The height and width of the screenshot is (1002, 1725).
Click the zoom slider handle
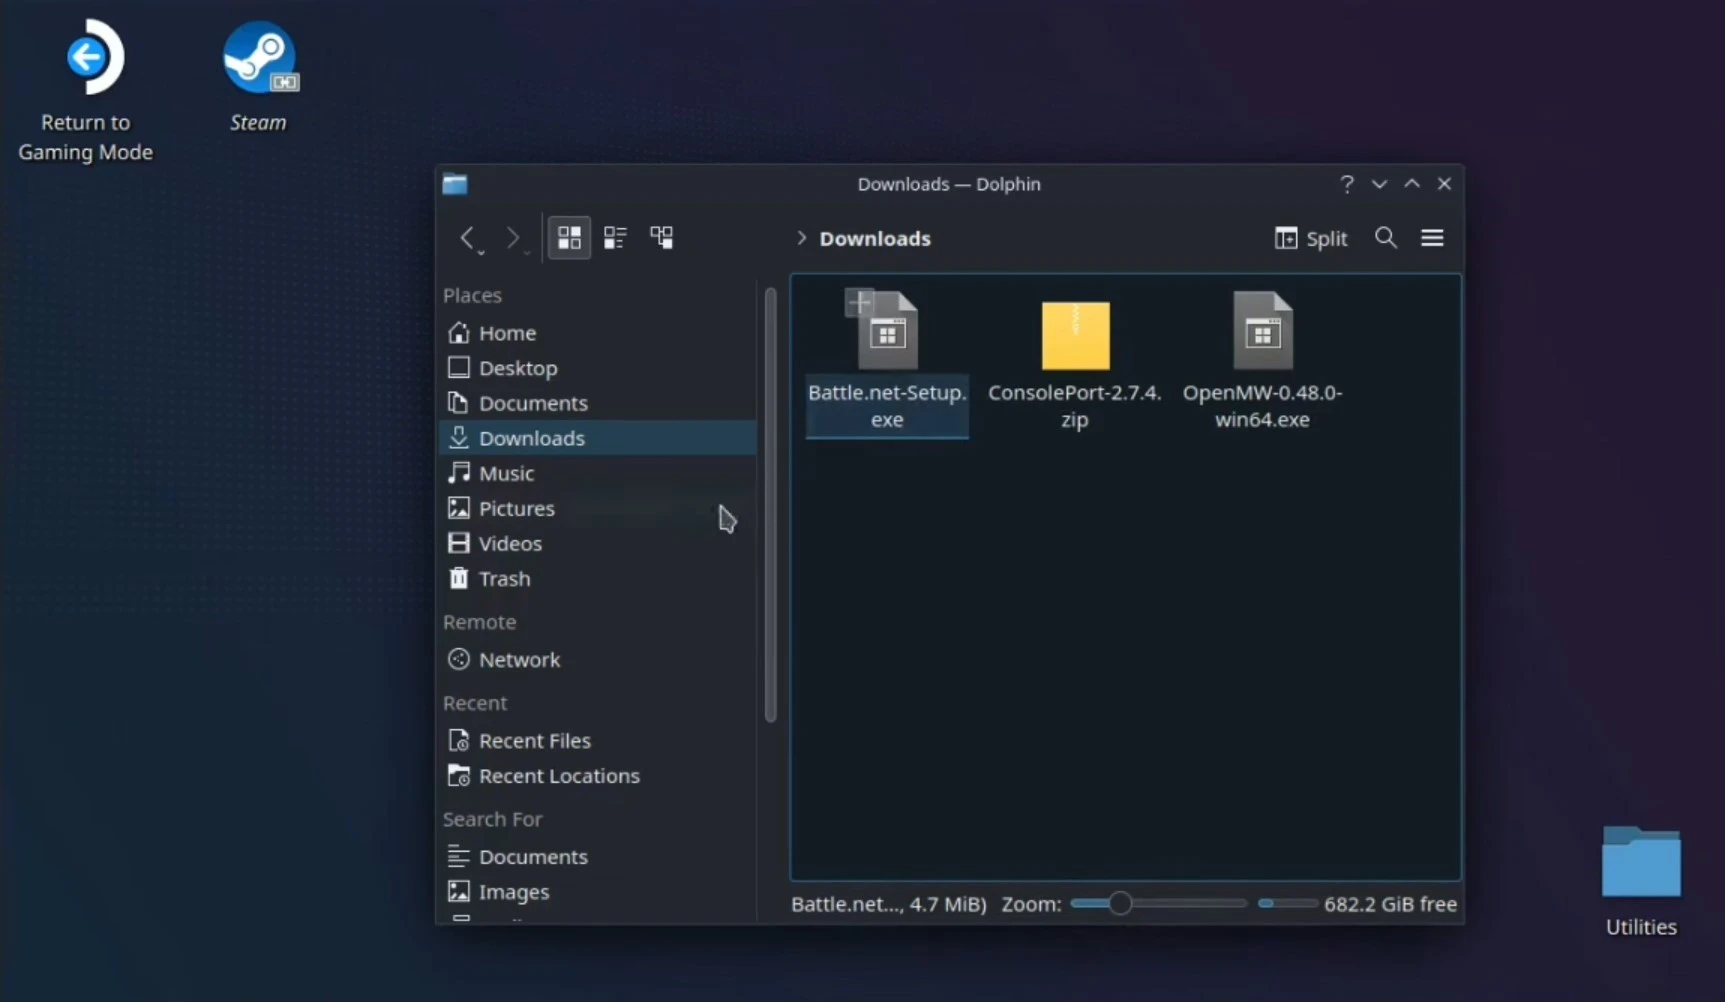(x=1120, y=904)
